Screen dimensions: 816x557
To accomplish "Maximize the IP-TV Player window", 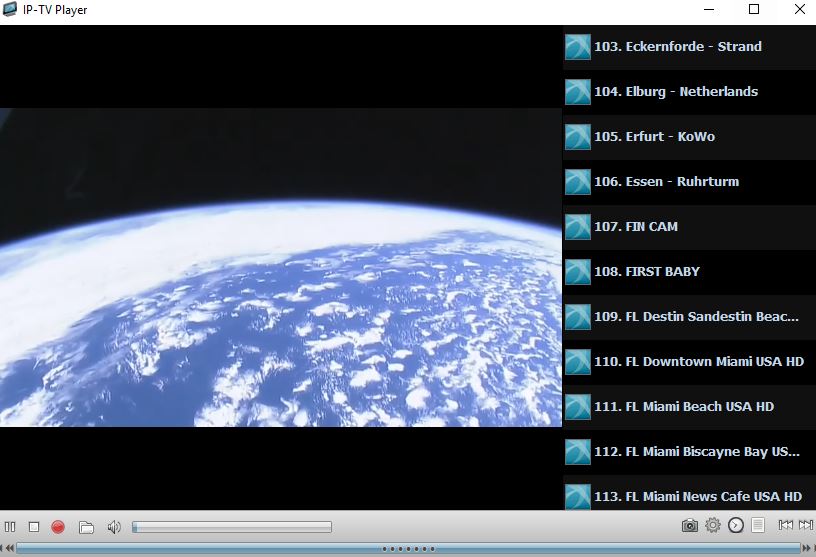I will pos(754,9).
